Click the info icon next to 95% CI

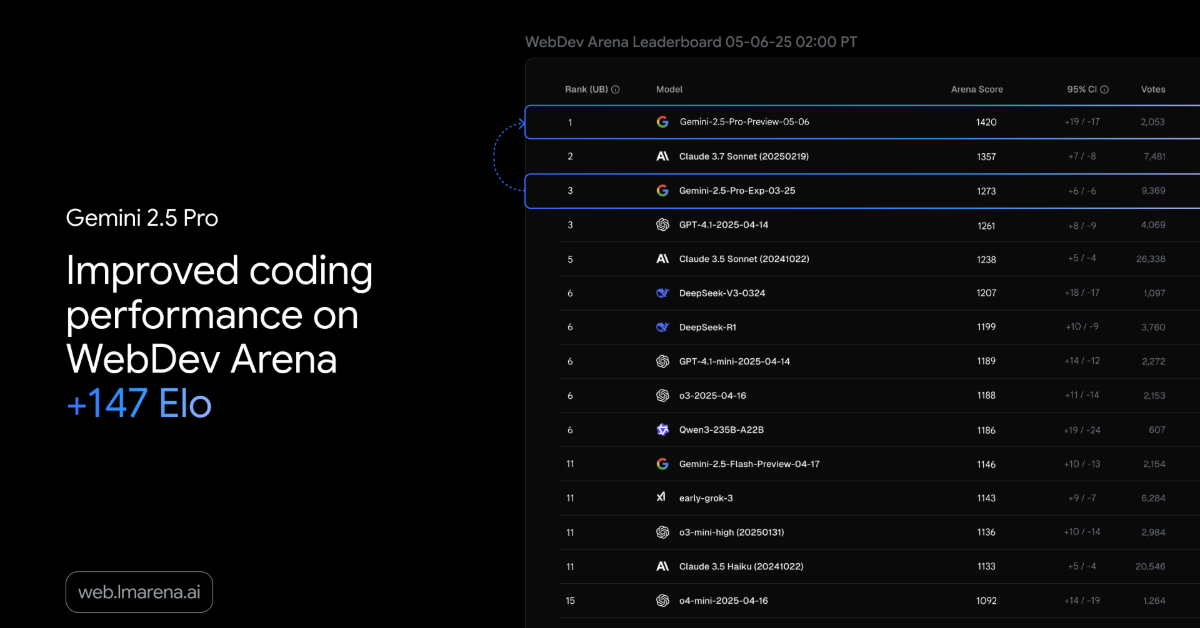(1105, 90)
